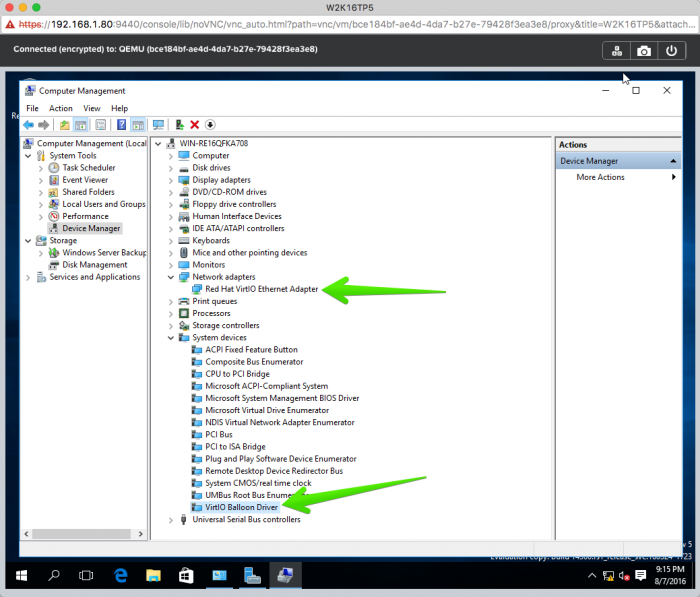Click the muted volume icon in system tray
Screen dimensions: 700x597
(x=624, y=576)
